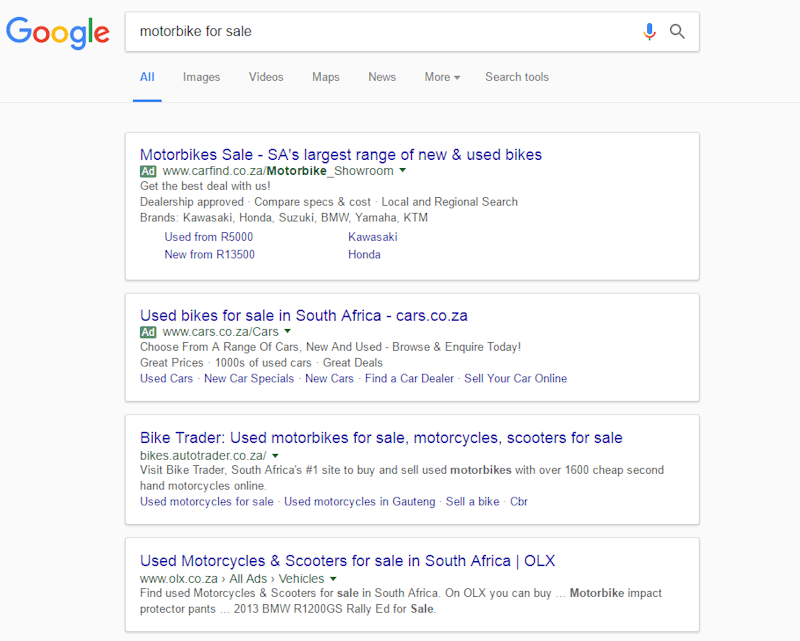Switch to the Images tab
The image size is (800, 641).
(x=202, y=77)
